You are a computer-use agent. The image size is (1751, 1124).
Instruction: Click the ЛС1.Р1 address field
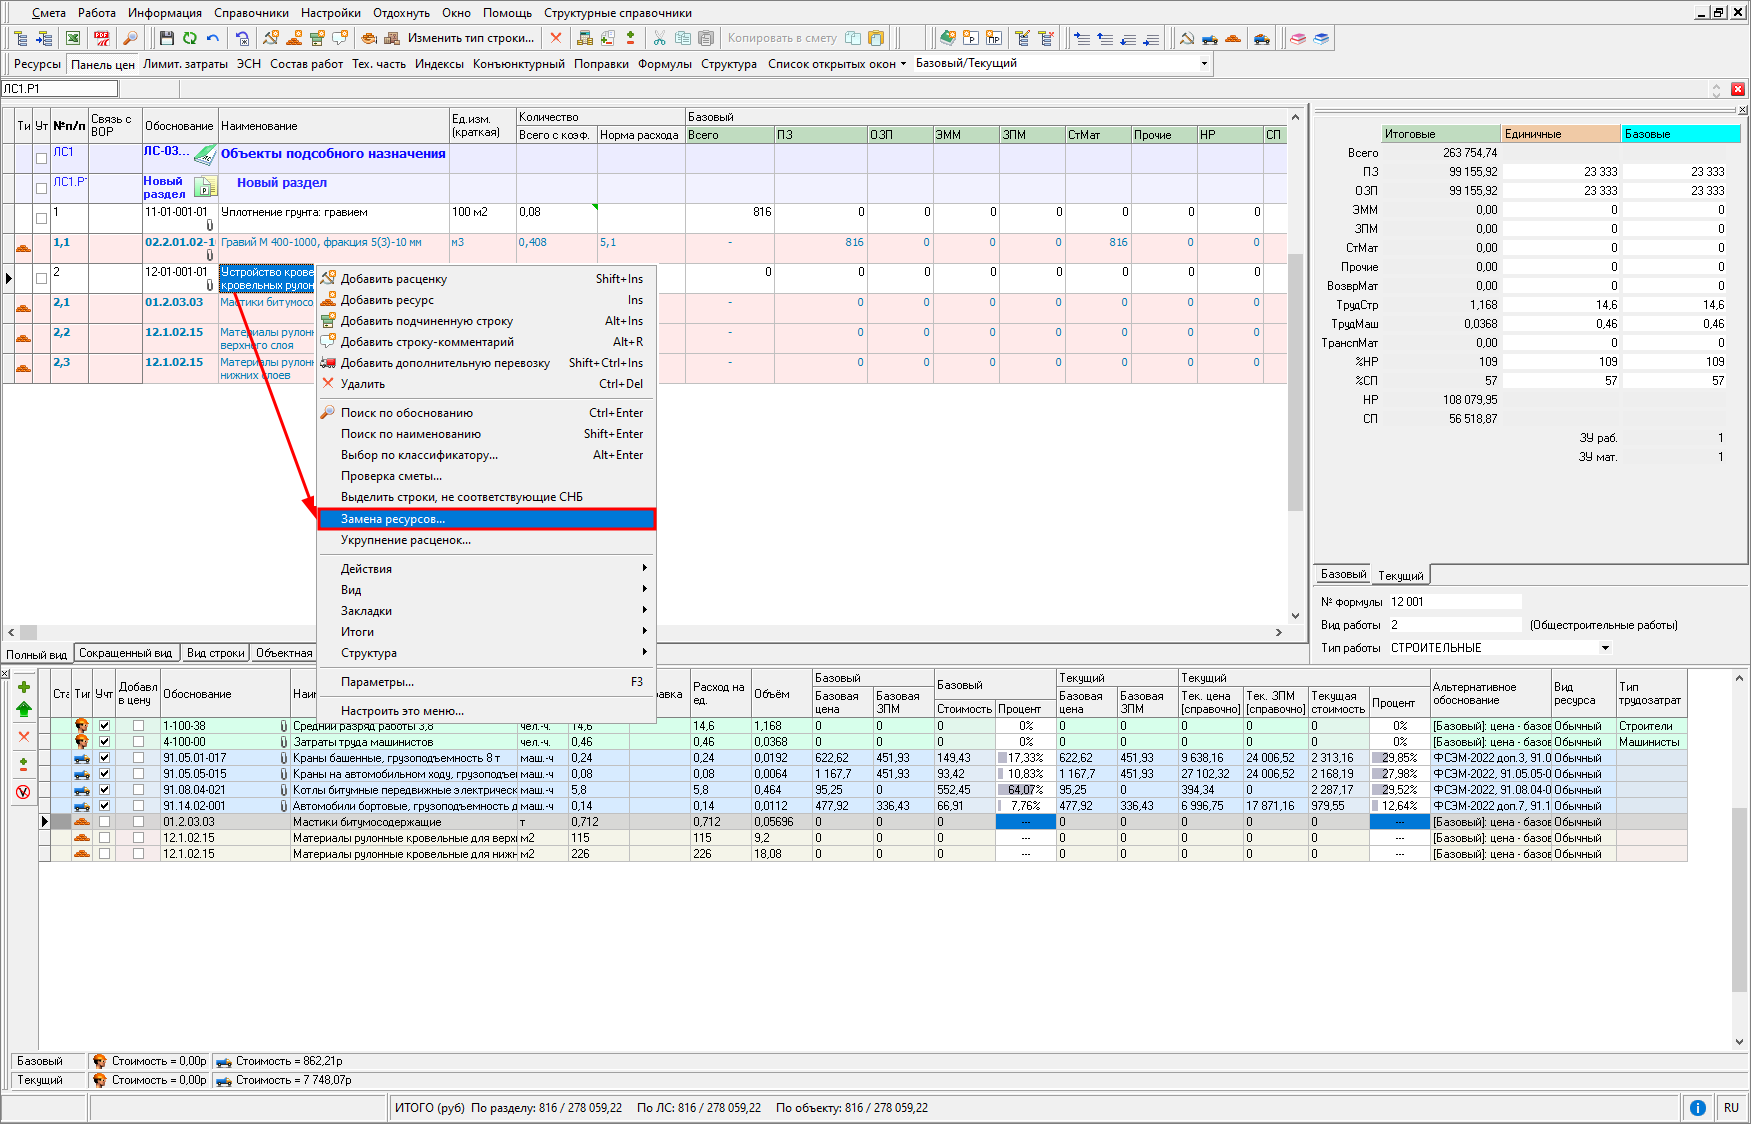[60, 89]
